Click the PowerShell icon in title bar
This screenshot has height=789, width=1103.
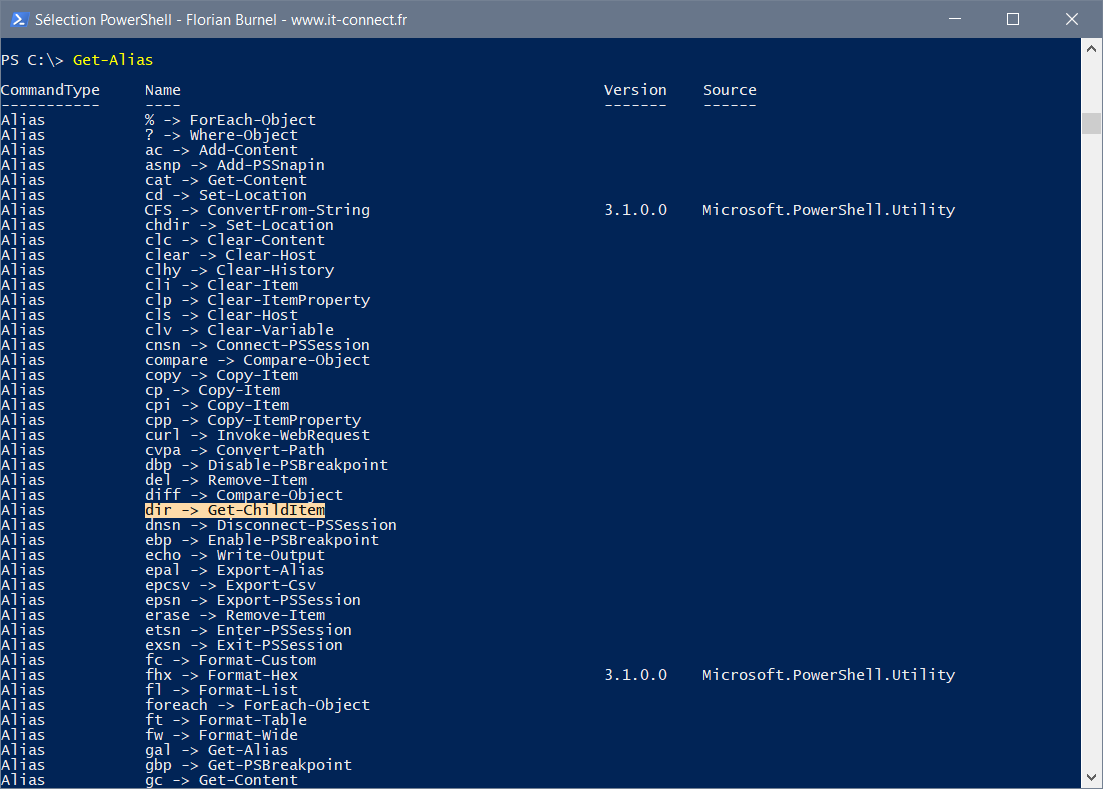point(17,19)
